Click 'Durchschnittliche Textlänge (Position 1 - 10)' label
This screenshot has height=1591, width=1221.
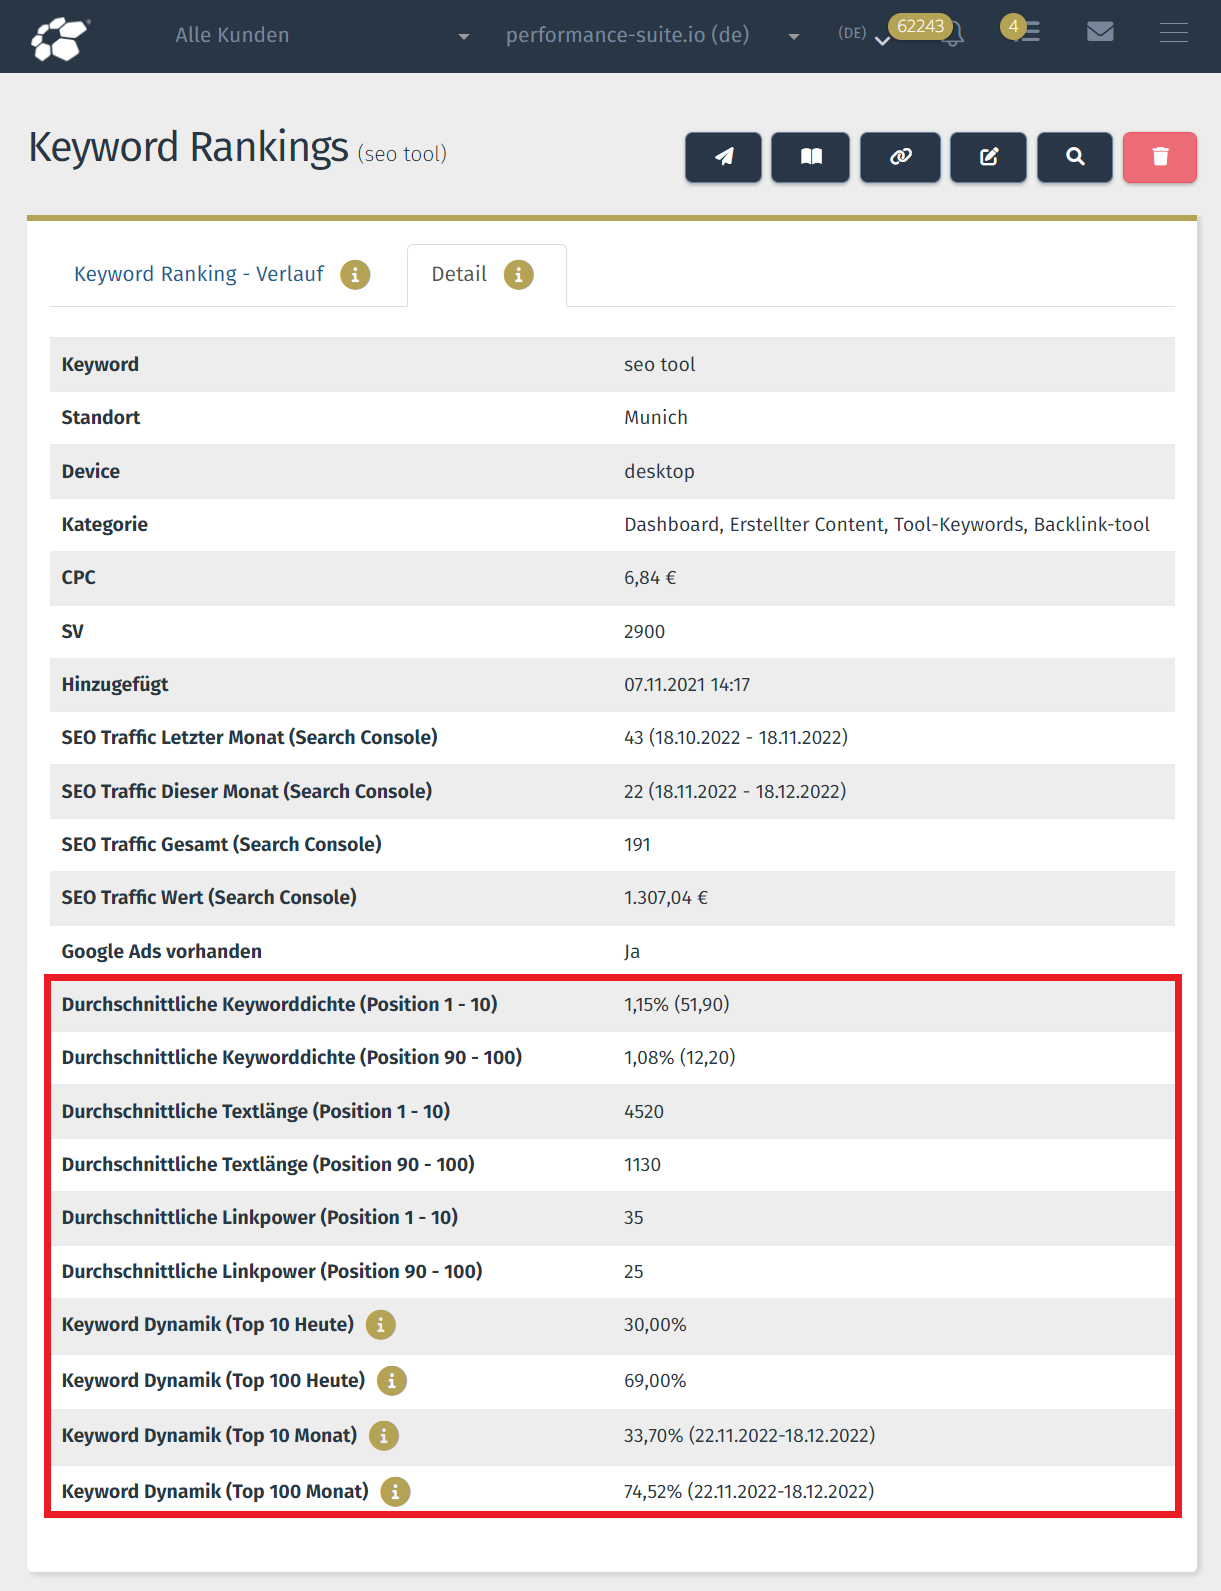(256, 1112)
